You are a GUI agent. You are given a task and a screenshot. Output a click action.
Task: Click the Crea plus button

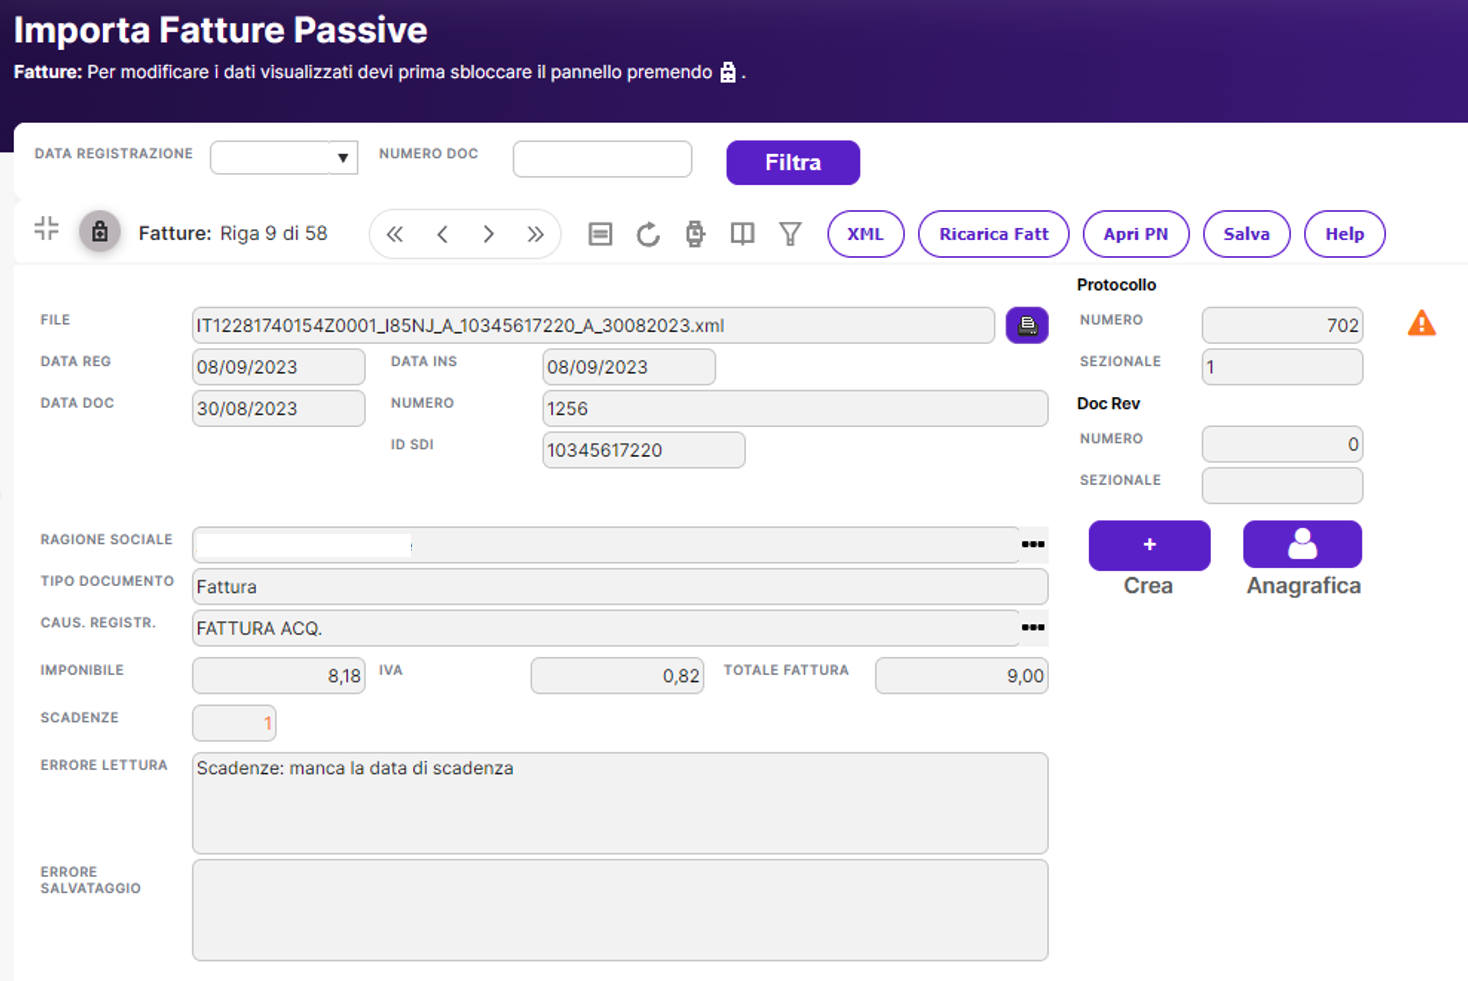(x=1149, y=545)
